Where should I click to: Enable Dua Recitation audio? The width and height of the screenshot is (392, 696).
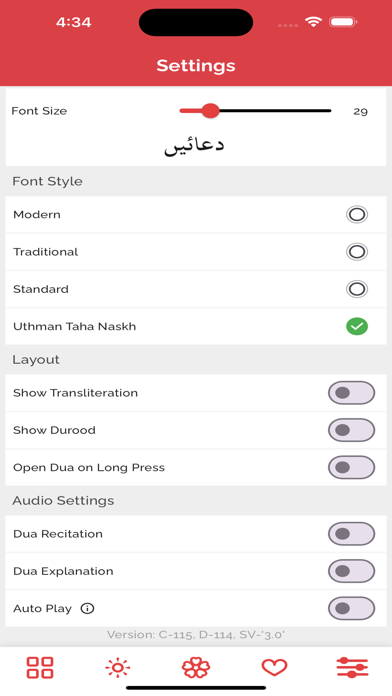352,534
